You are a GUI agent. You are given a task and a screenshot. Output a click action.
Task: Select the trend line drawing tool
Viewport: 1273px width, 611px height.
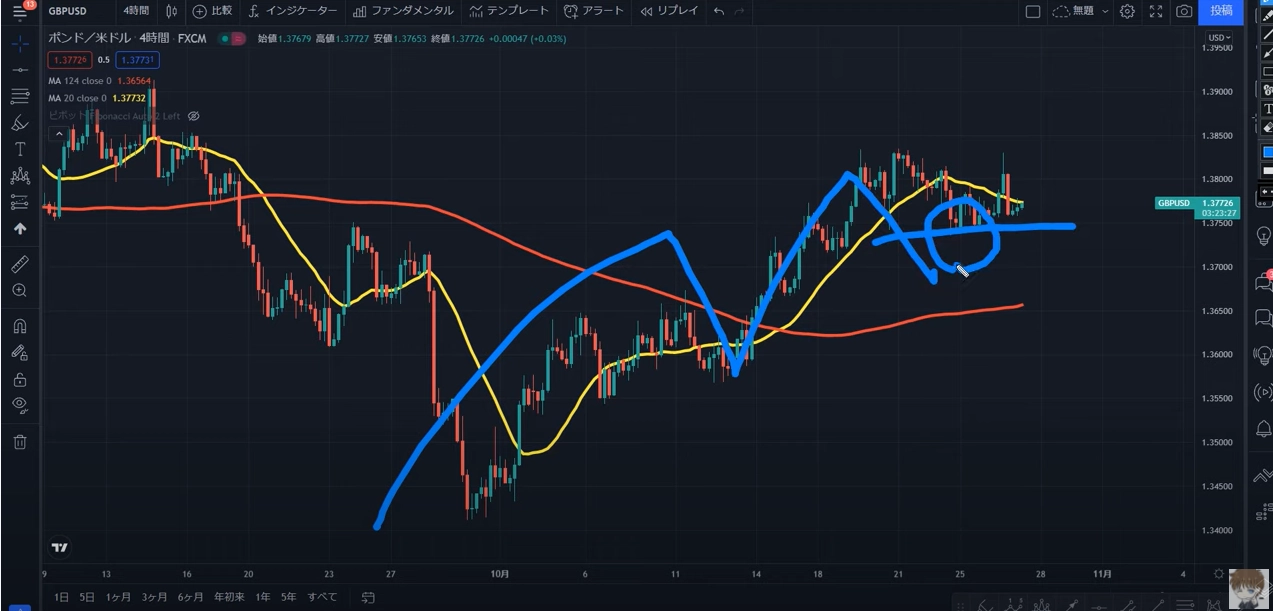19,70
